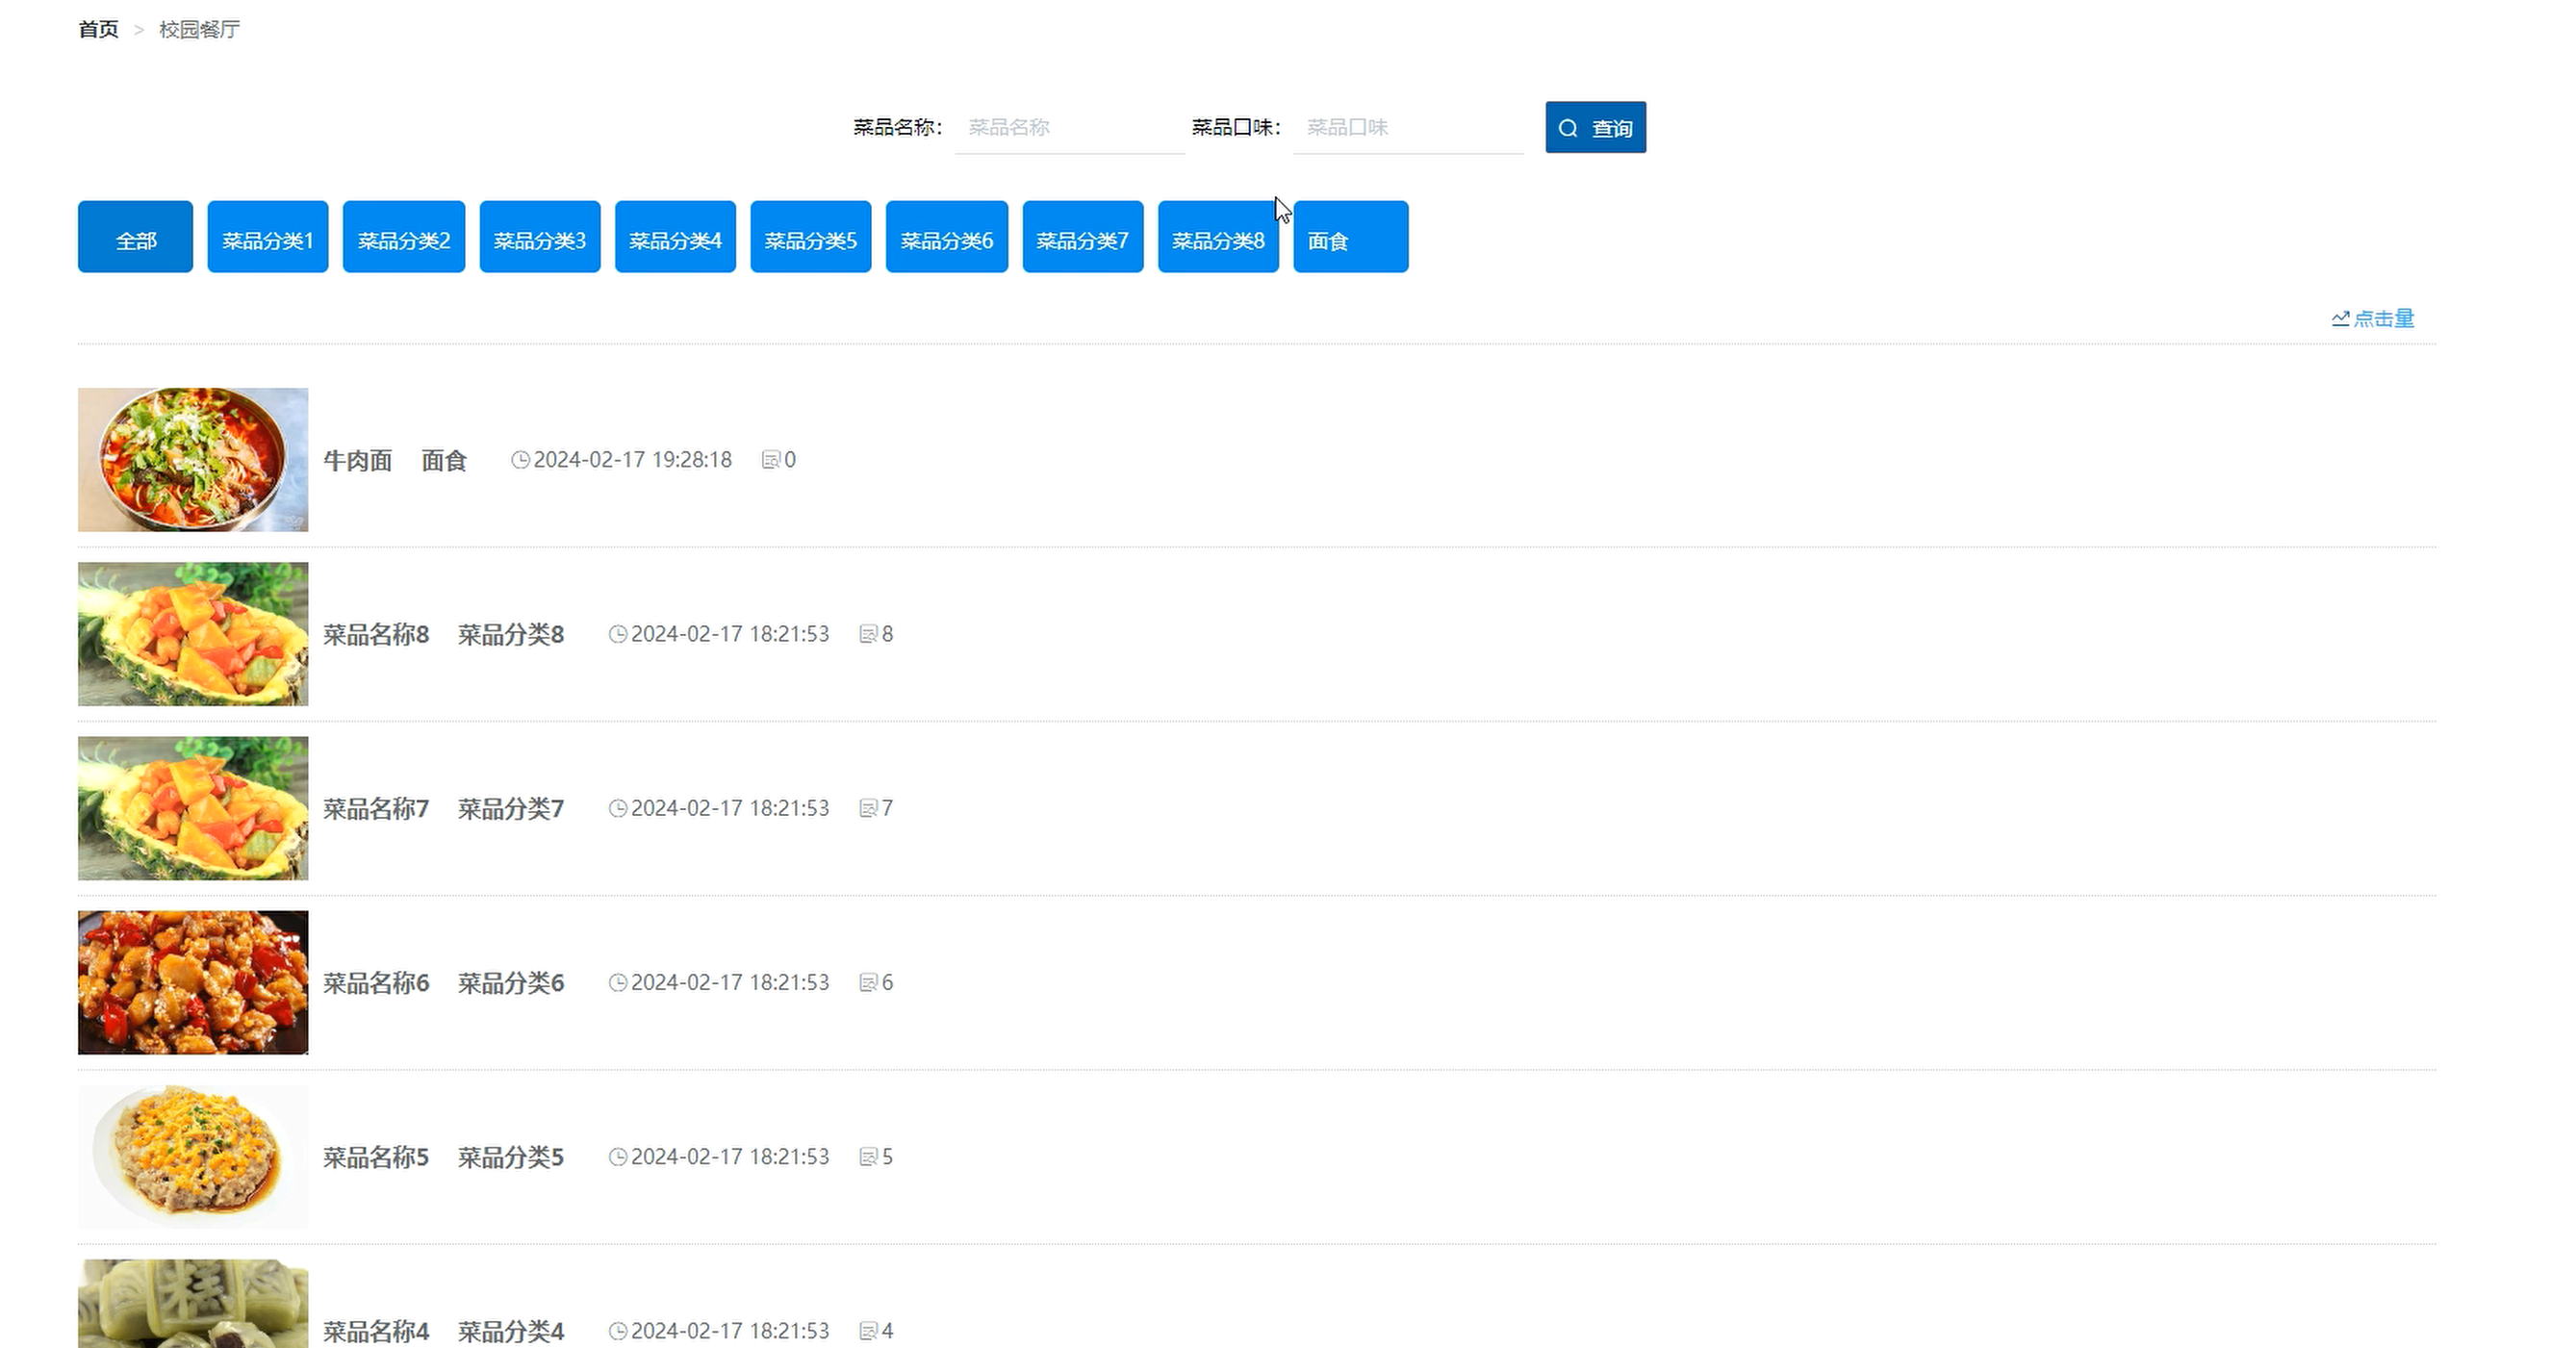Select the 菜品分类3 category tab

click(540, 237)
